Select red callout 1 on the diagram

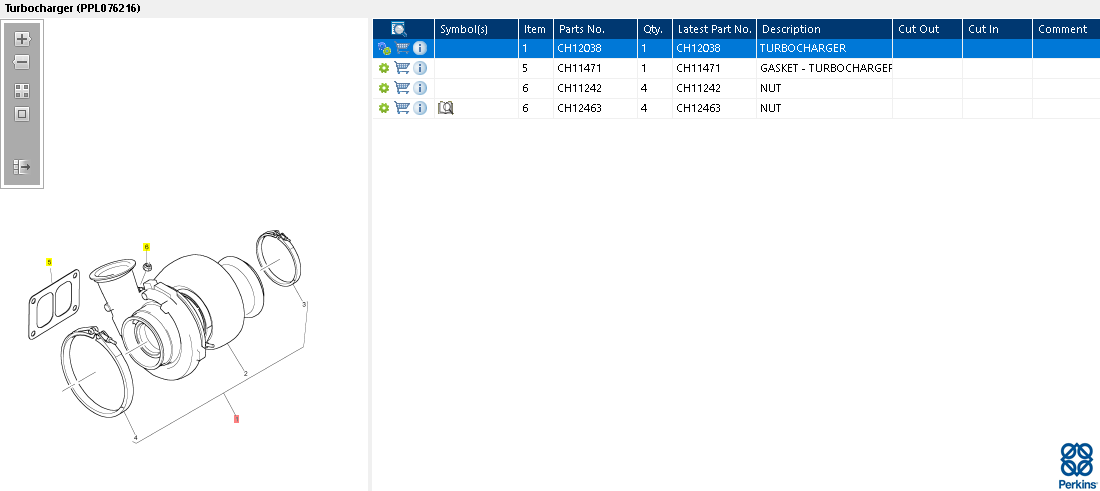tap(236, 419)
